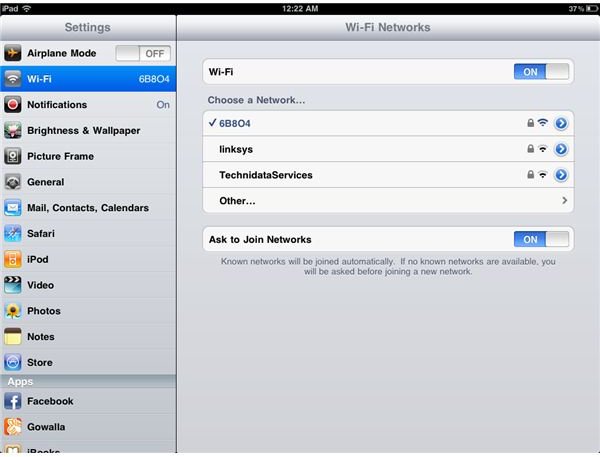
Task: Open Picture Frame settings
Action: (88, 156)
